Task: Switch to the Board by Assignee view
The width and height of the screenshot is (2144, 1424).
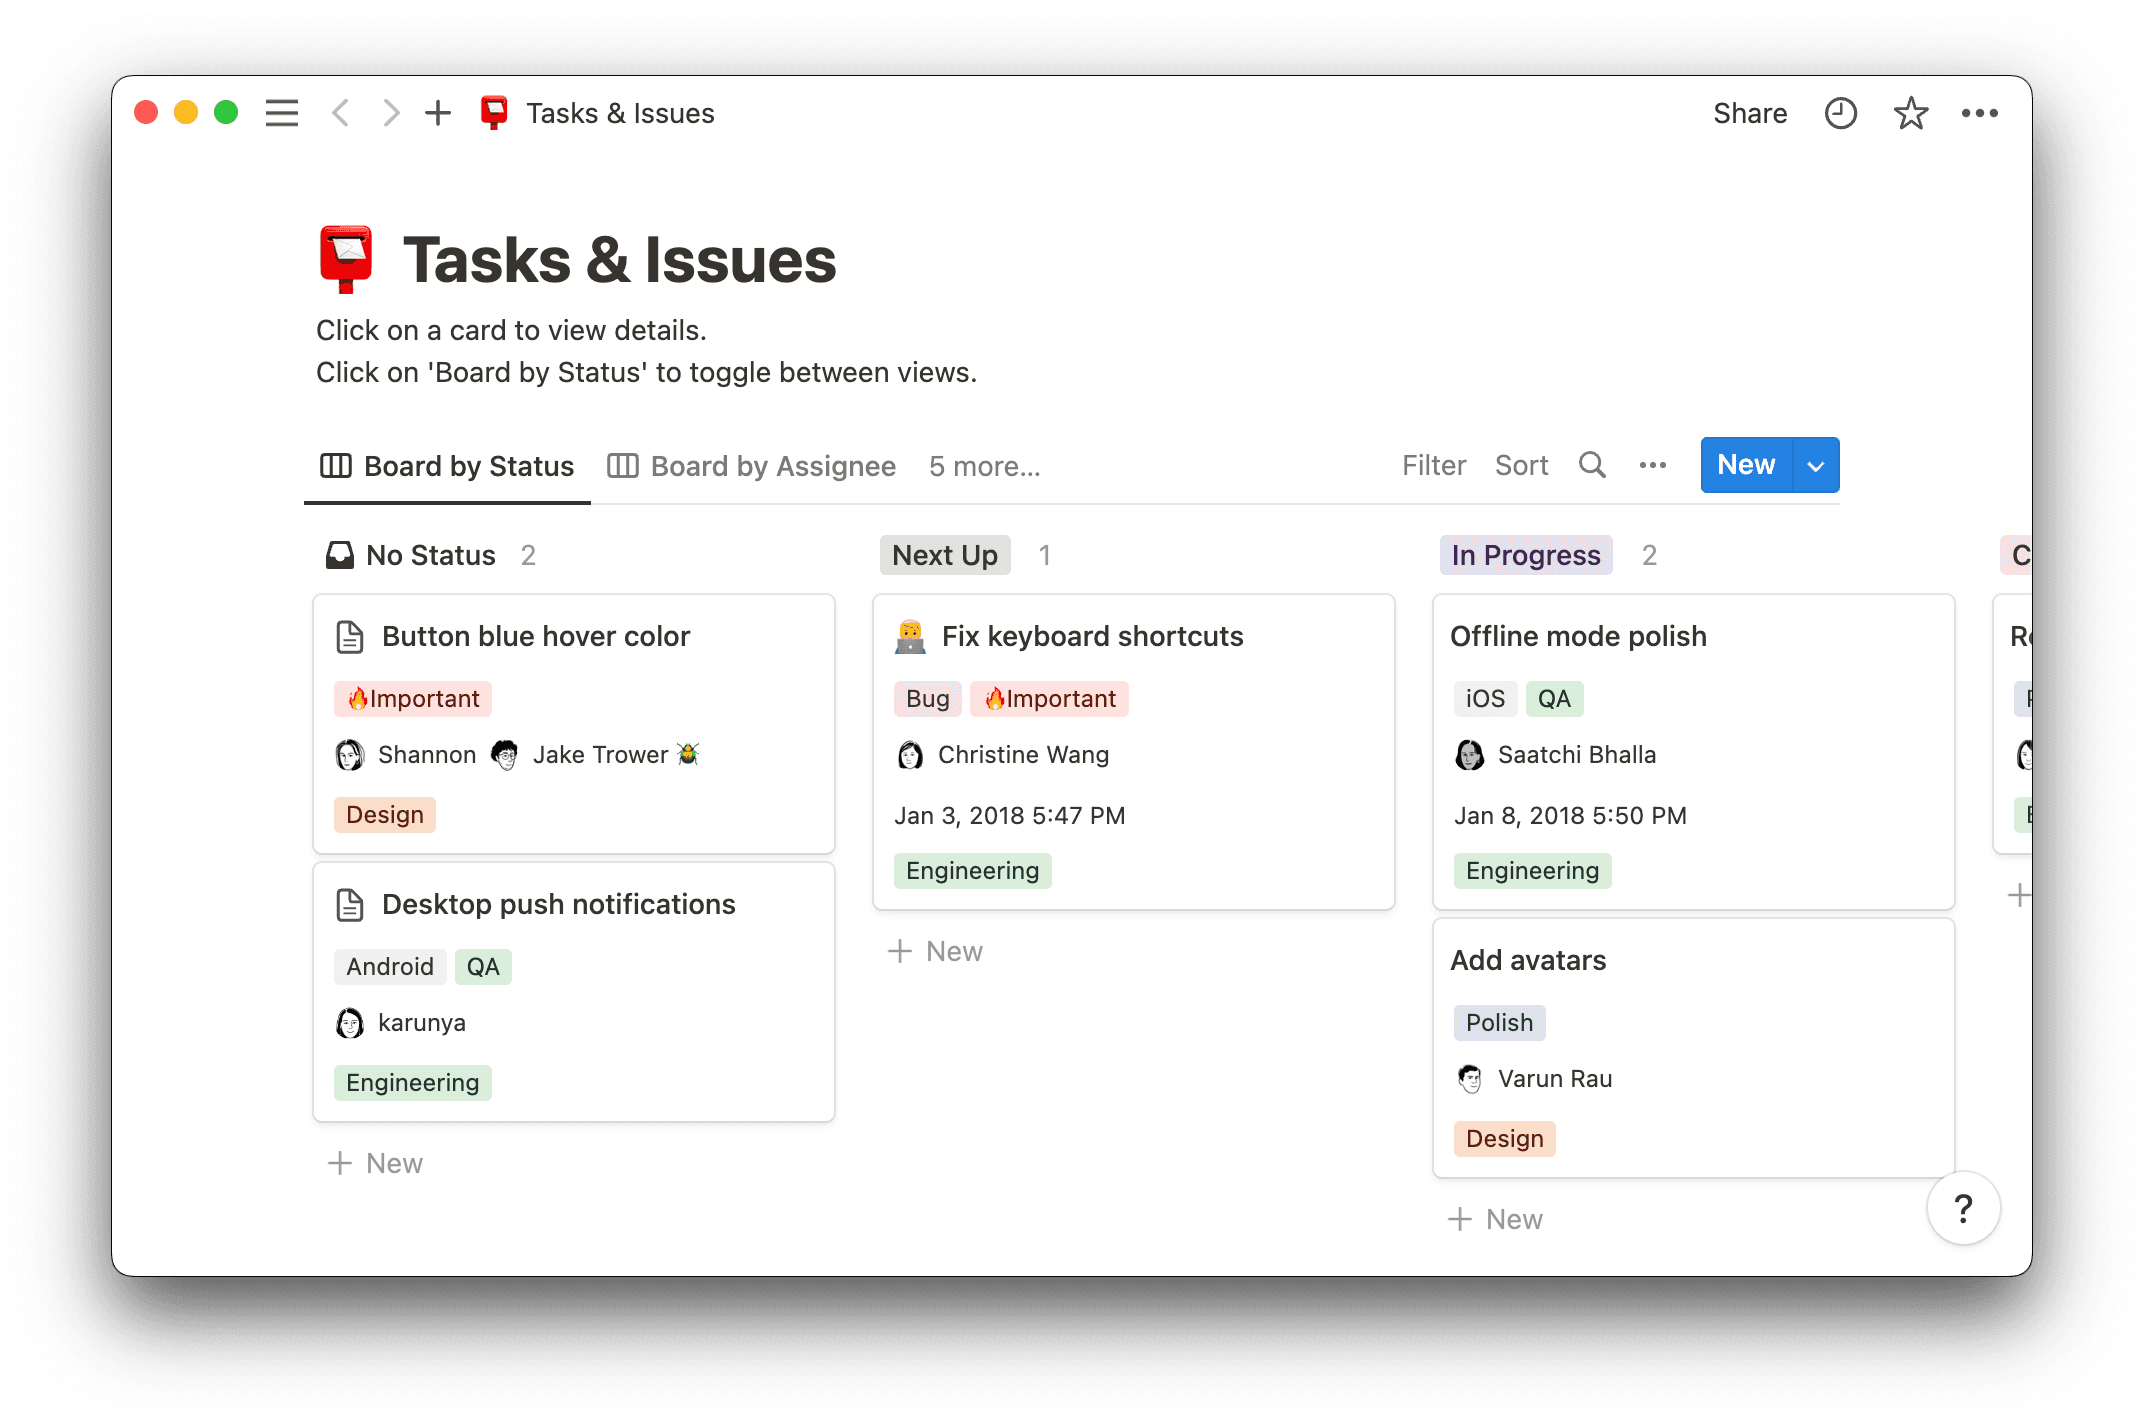Action: coord(772,466)
